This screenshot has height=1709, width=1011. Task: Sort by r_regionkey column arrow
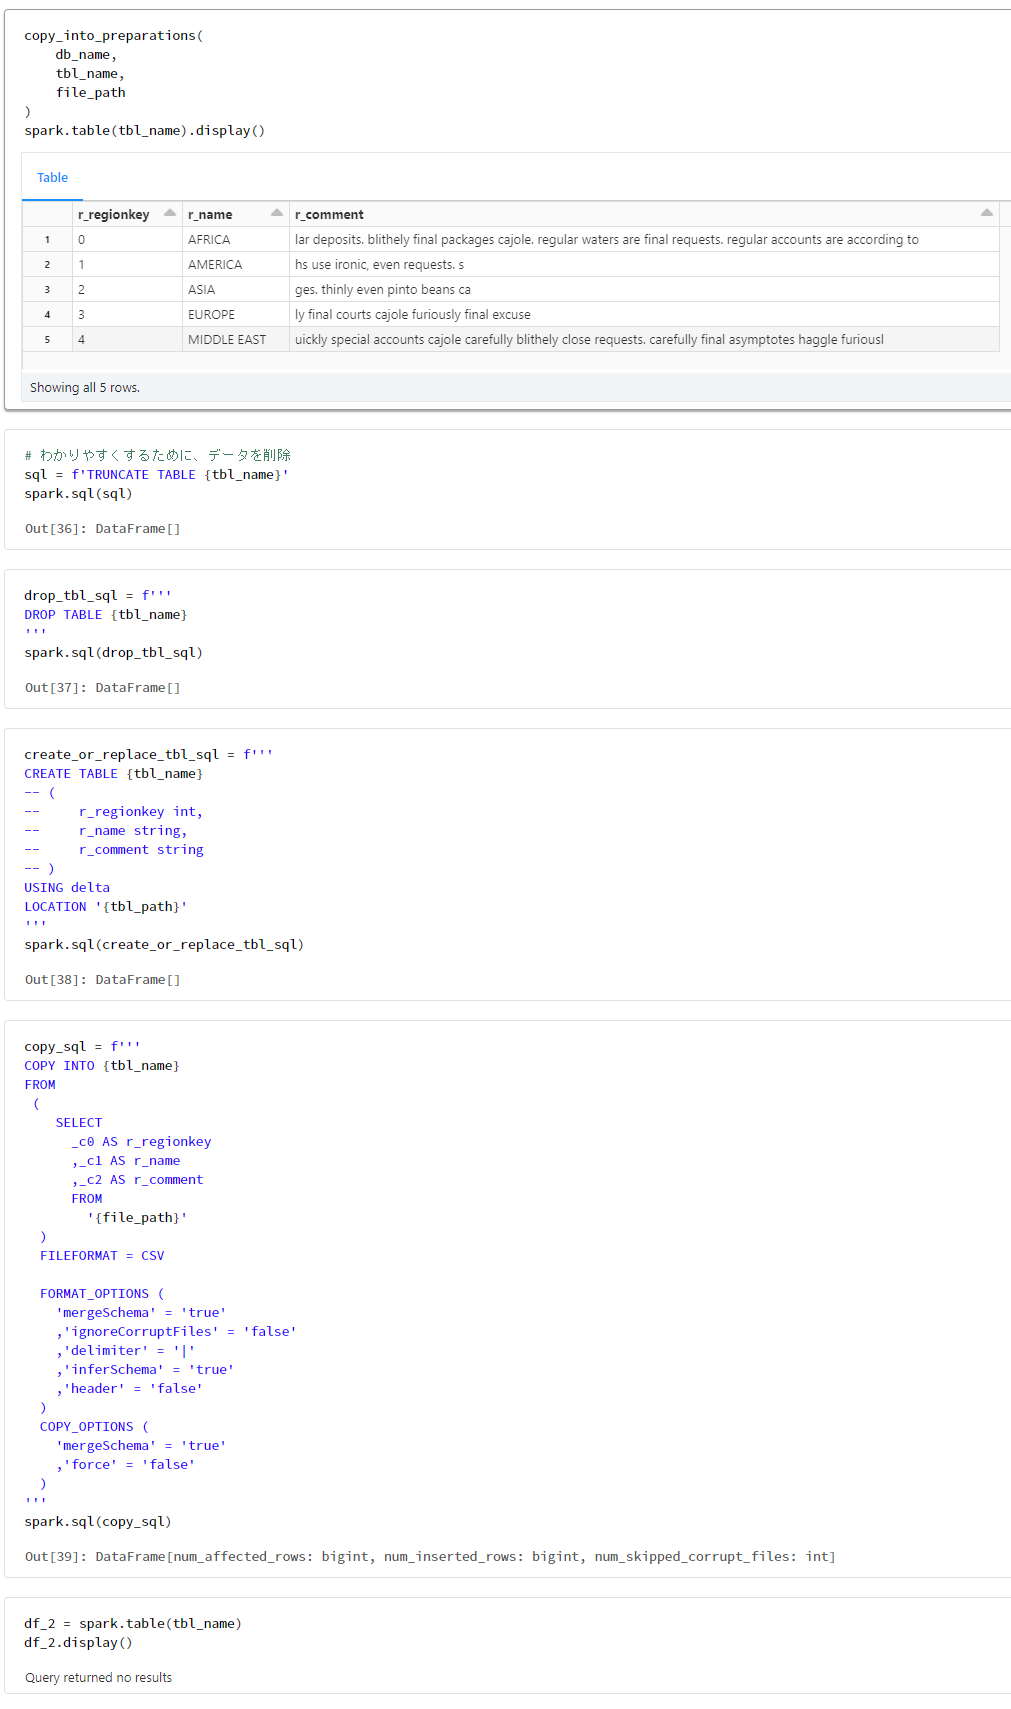(x=170, y=213)
